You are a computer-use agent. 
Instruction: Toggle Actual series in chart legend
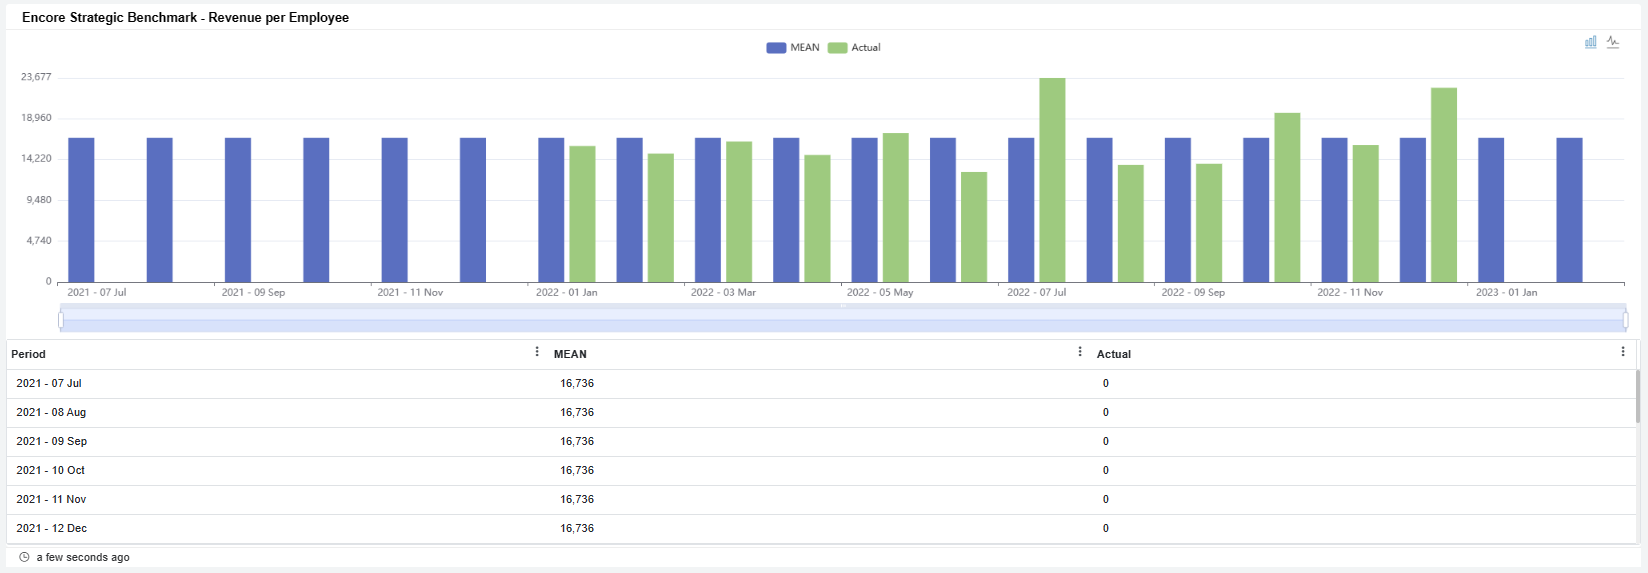(855, 47)
